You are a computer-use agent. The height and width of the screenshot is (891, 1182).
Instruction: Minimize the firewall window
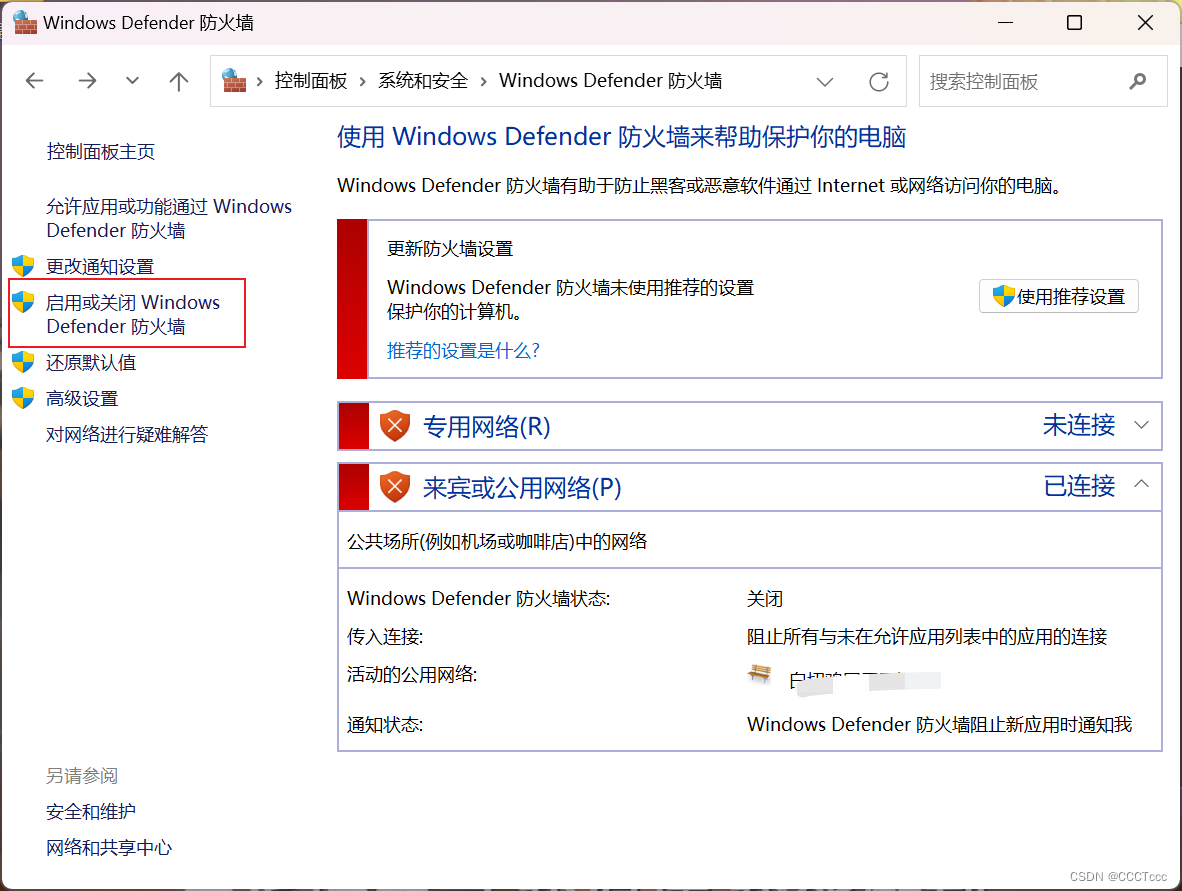[x=1005, y=23]
